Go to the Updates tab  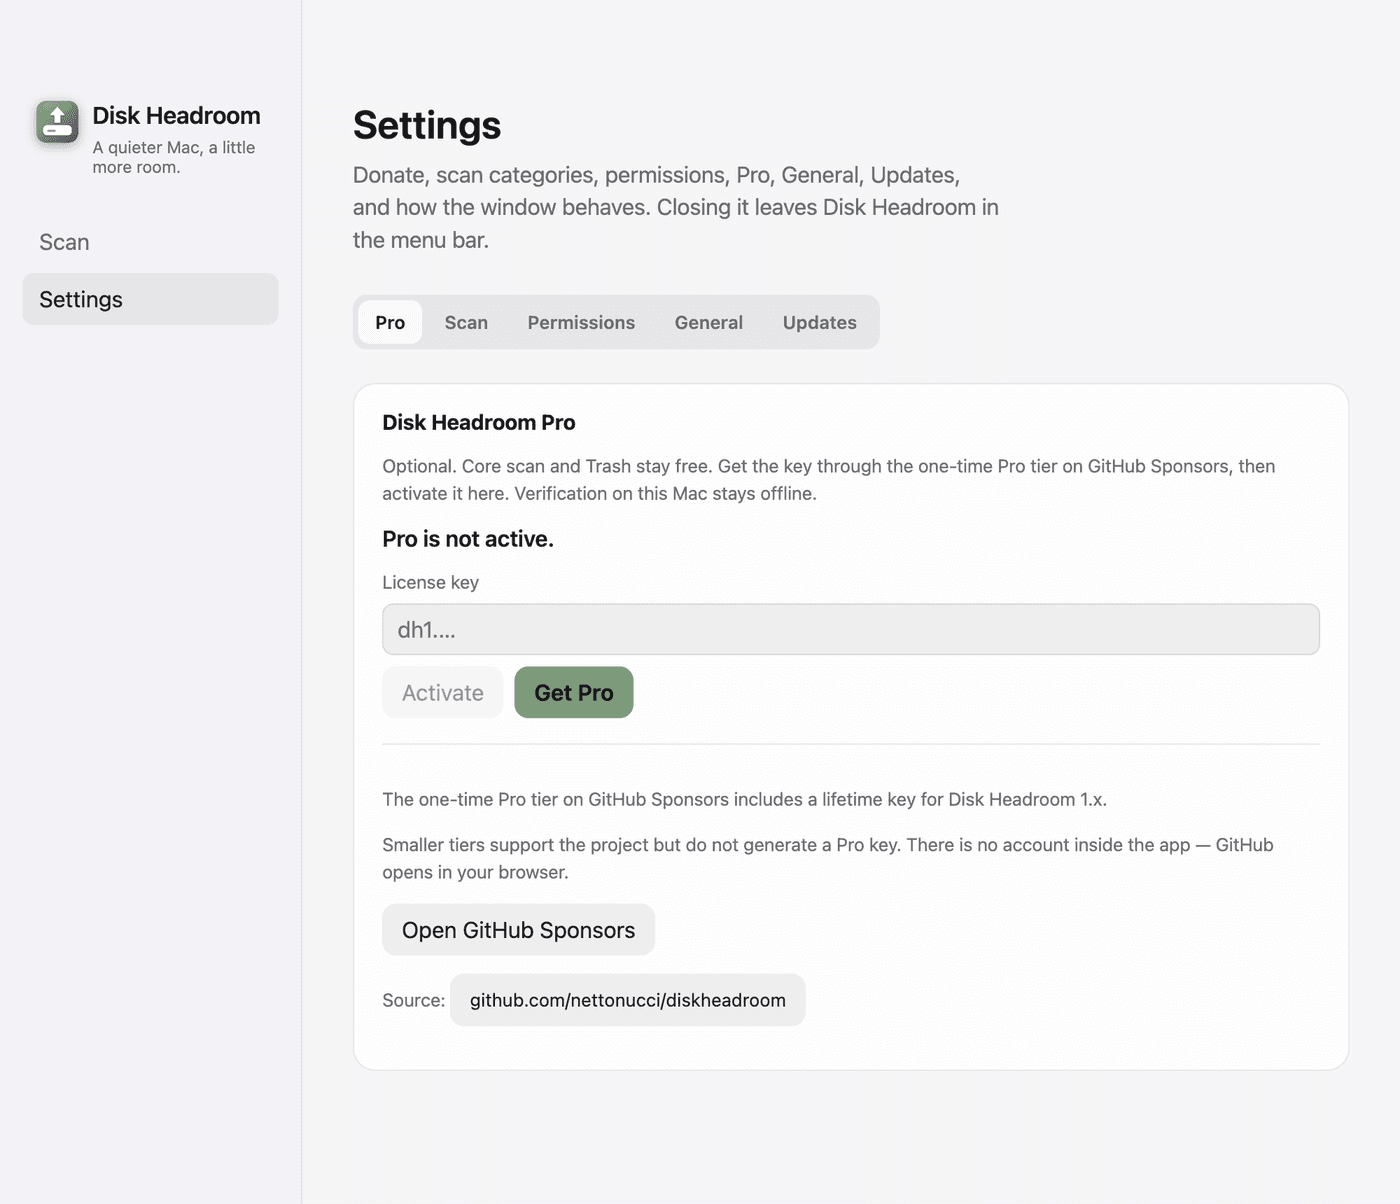[820, 322]
